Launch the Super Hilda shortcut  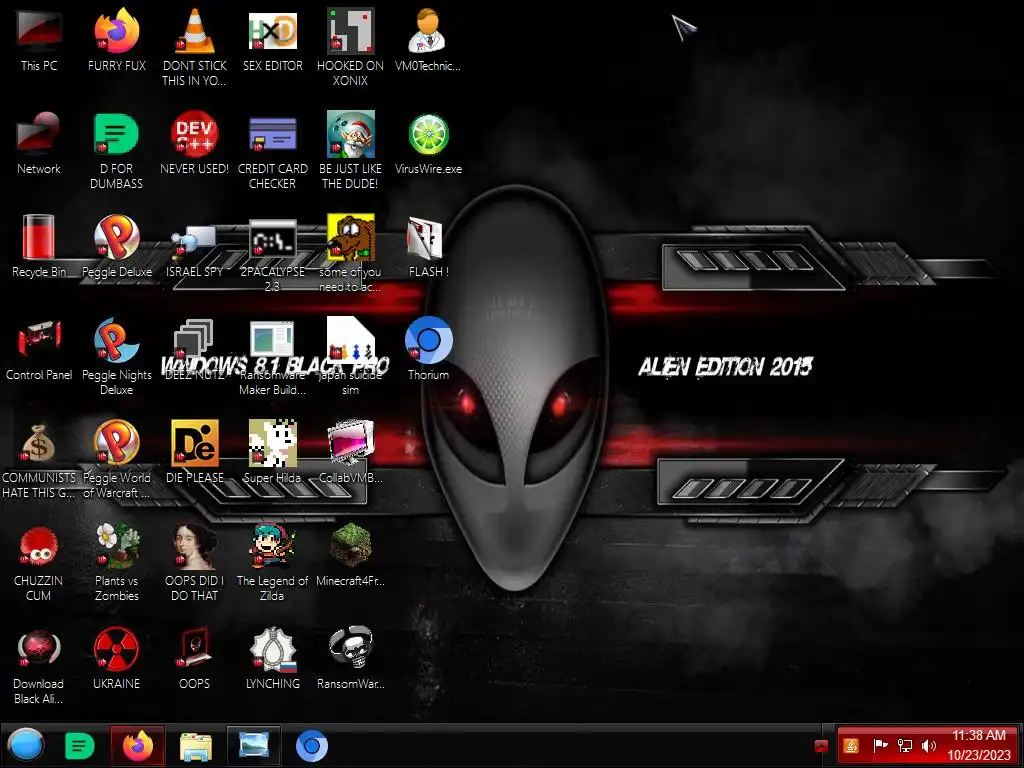click(273, 453)
